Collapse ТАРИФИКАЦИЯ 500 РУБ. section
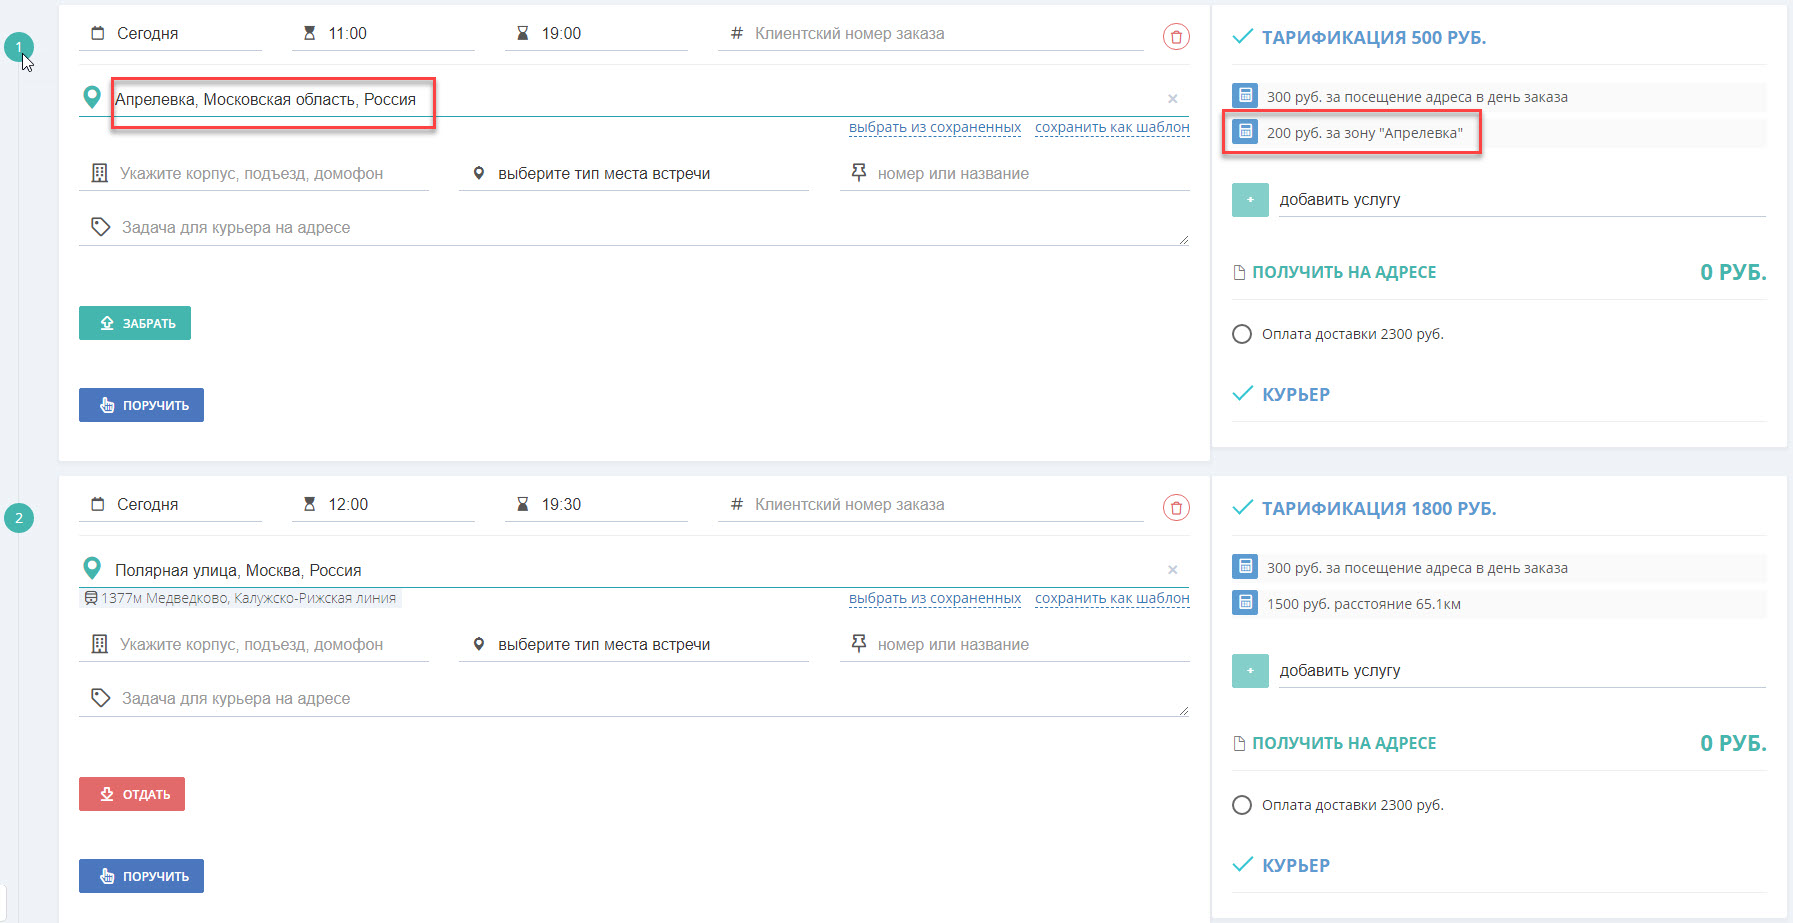Screen dimensions: 1793x923 (x=1359, y=38)
